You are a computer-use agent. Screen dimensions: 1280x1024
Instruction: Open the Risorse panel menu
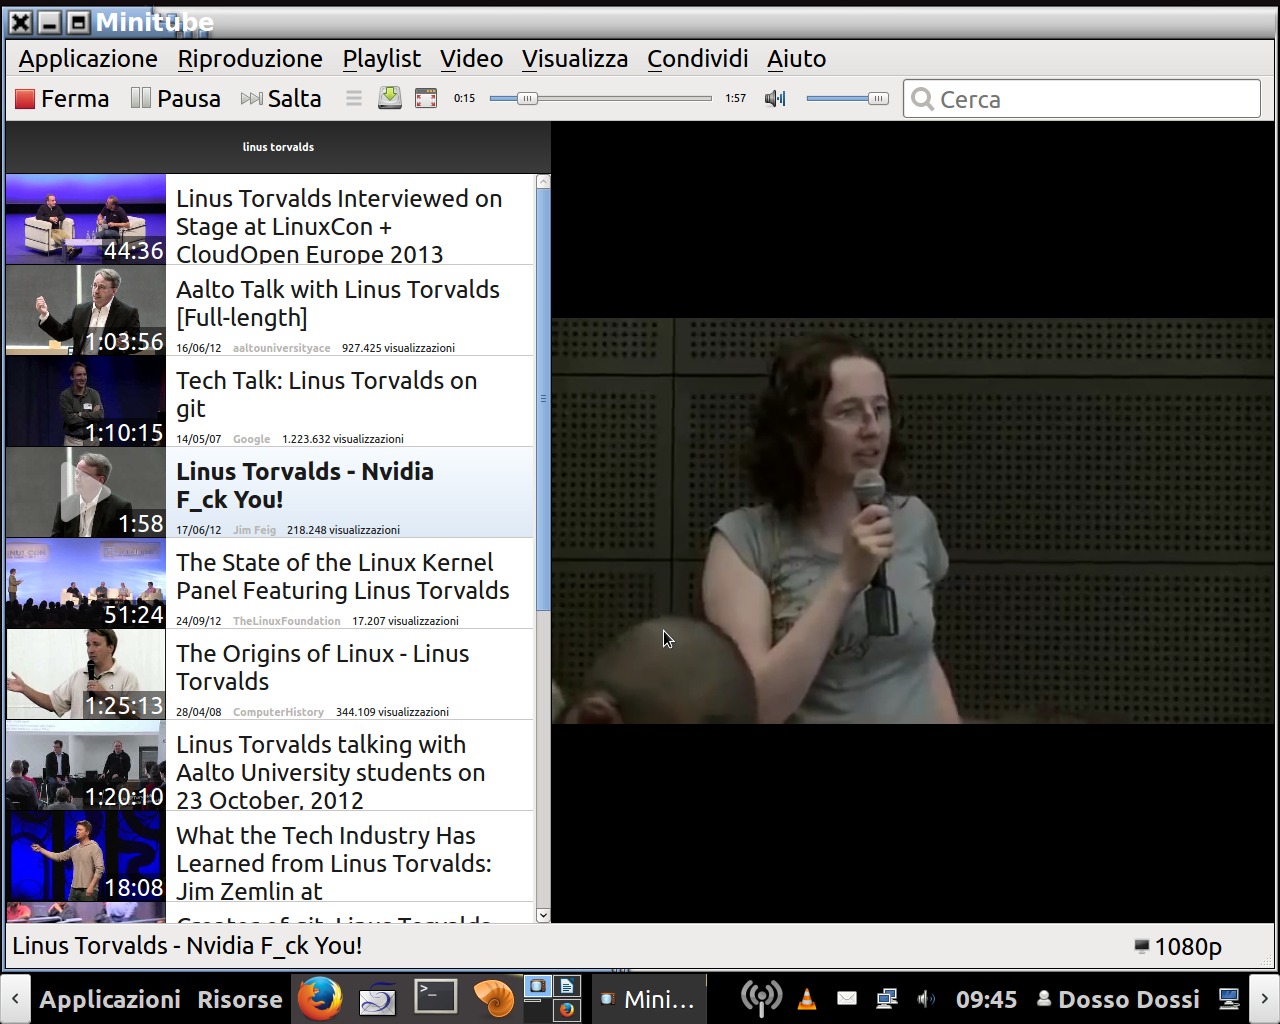[x=240, y=999]
